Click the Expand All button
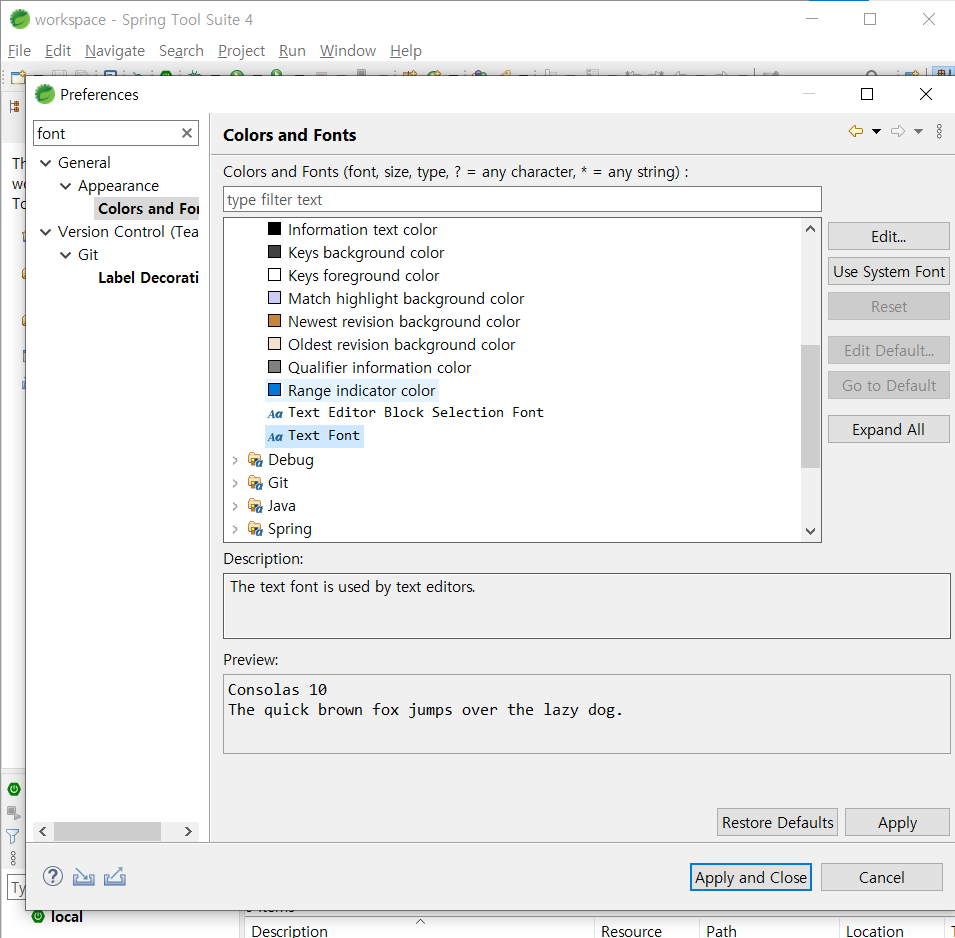 coord(888,429)
